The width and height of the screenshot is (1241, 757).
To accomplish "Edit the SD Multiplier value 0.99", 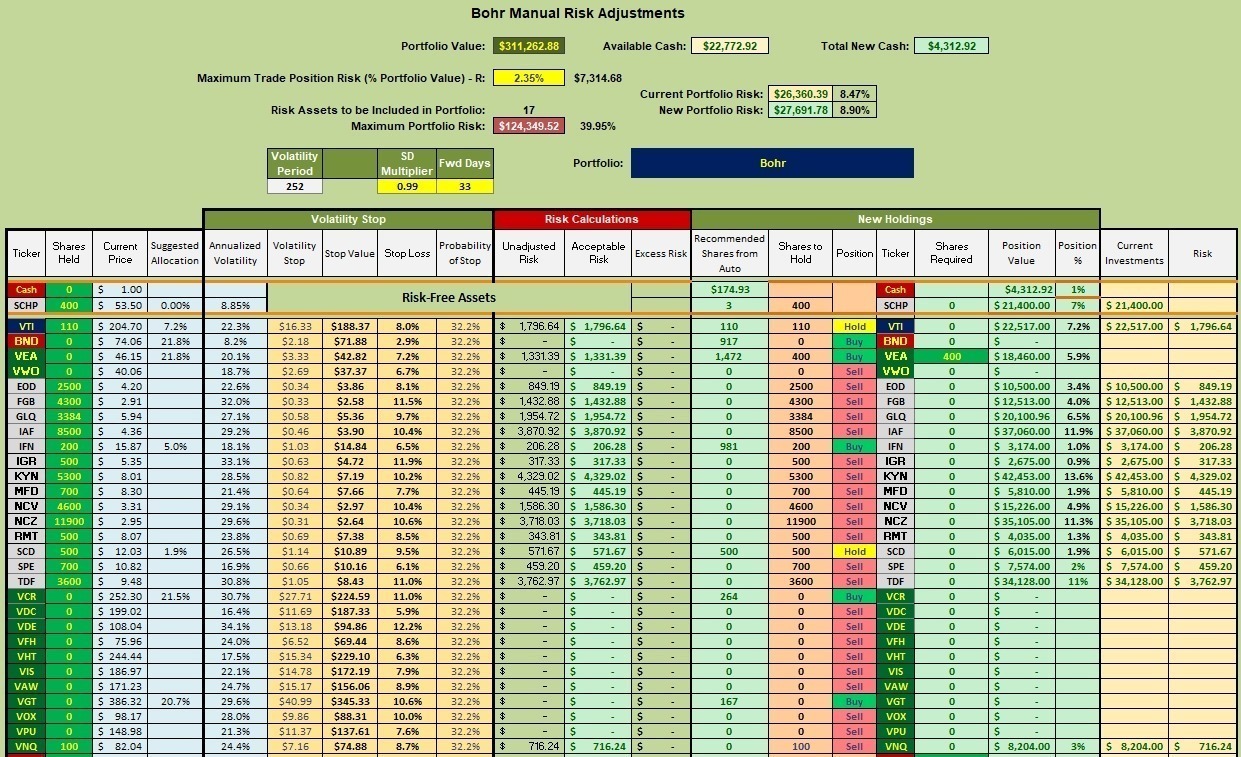I will [406, 186].
